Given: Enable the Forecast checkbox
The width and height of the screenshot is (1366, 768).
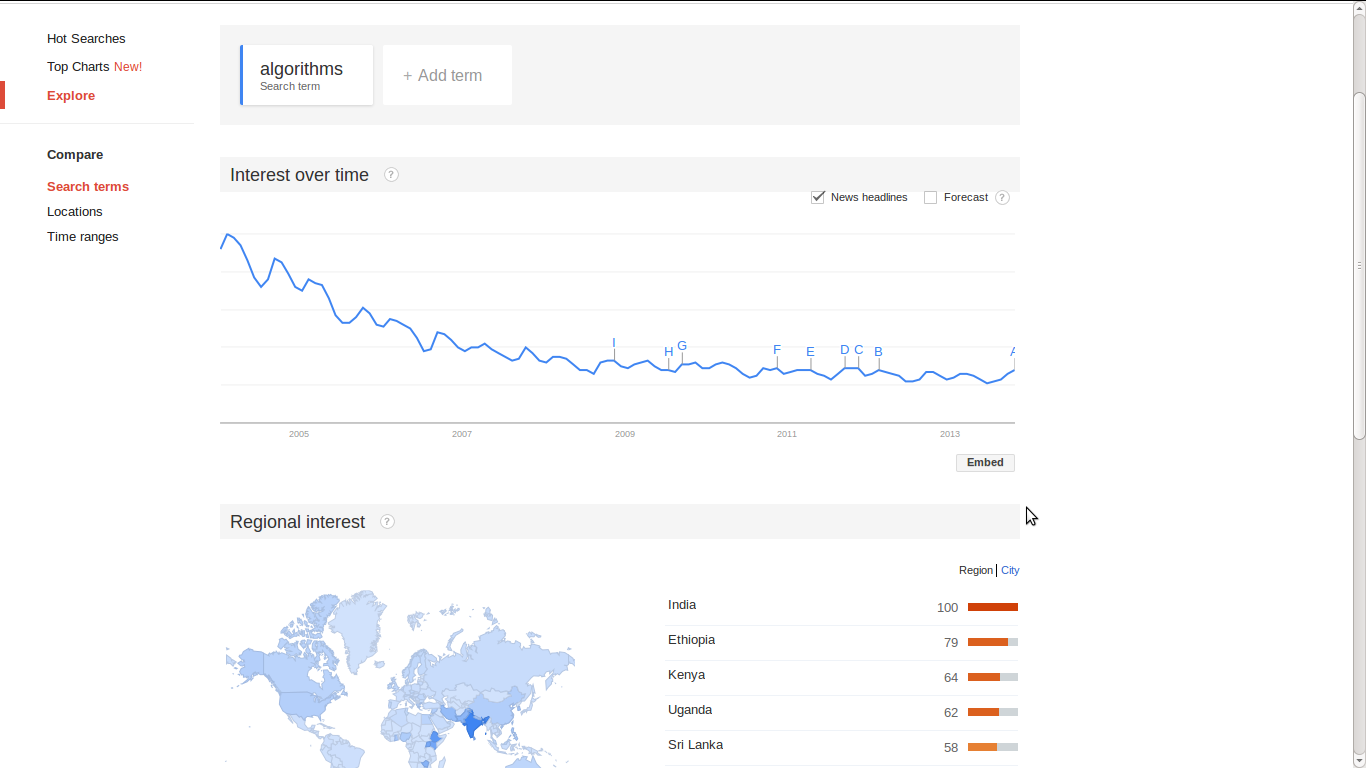Looking at the screenshot, I should 930,197.
